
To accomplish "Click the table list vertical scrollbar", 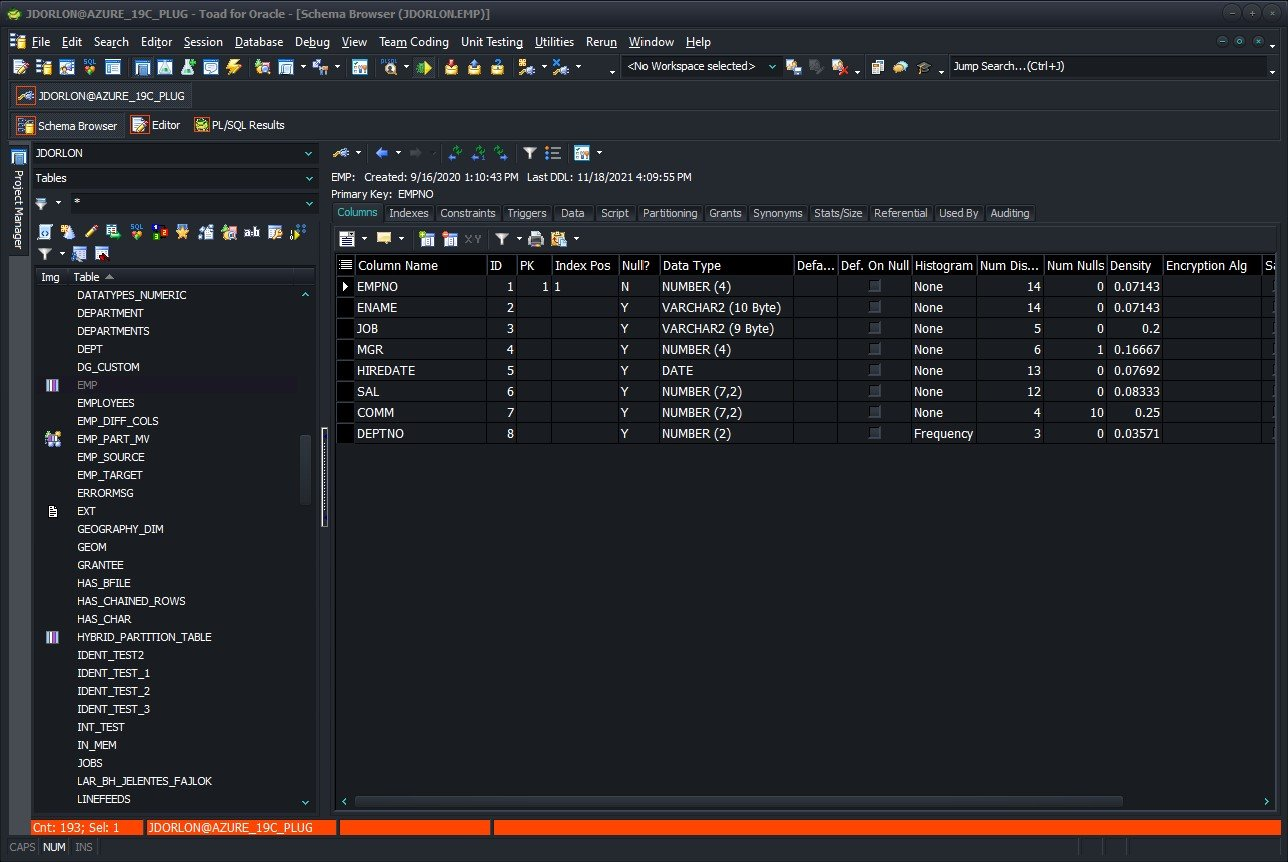I will pyautogui.click(x=306, y=470).
